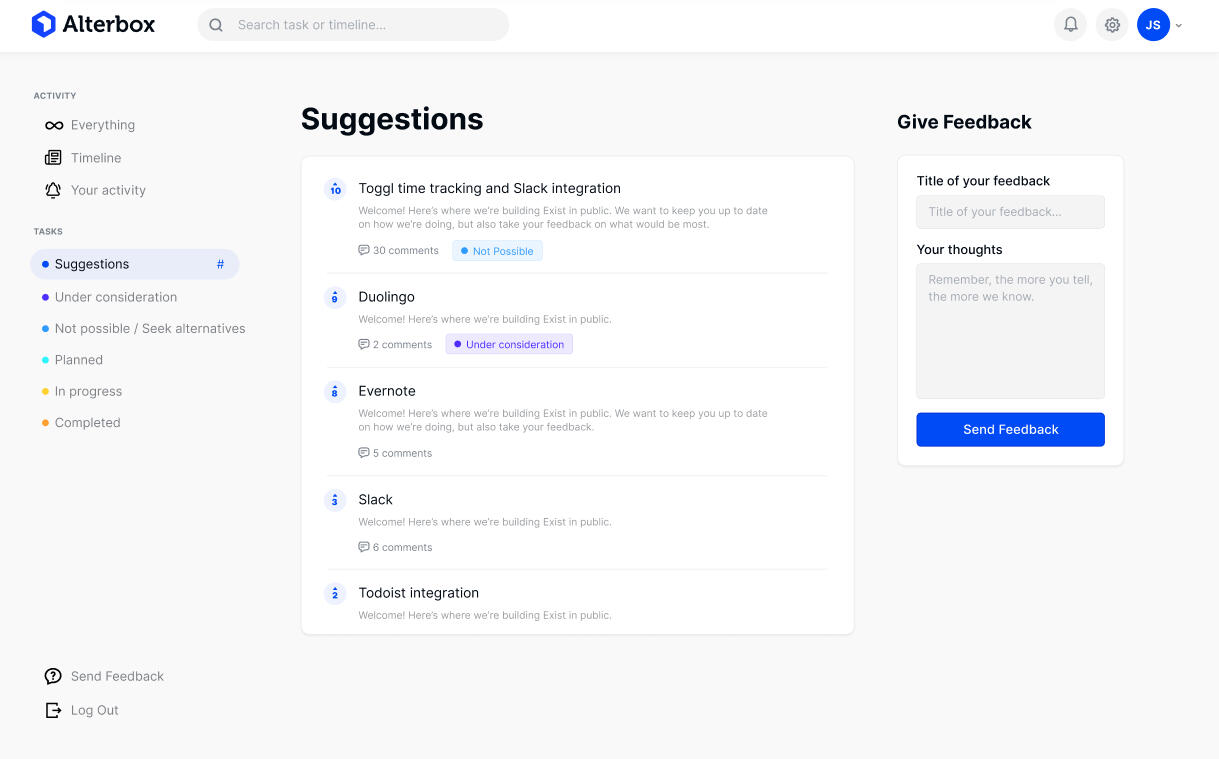The height and width of the screenshot is (759, 1219).
Task: Click the Title of your feedback field
Action: [x=1010, y=211]
